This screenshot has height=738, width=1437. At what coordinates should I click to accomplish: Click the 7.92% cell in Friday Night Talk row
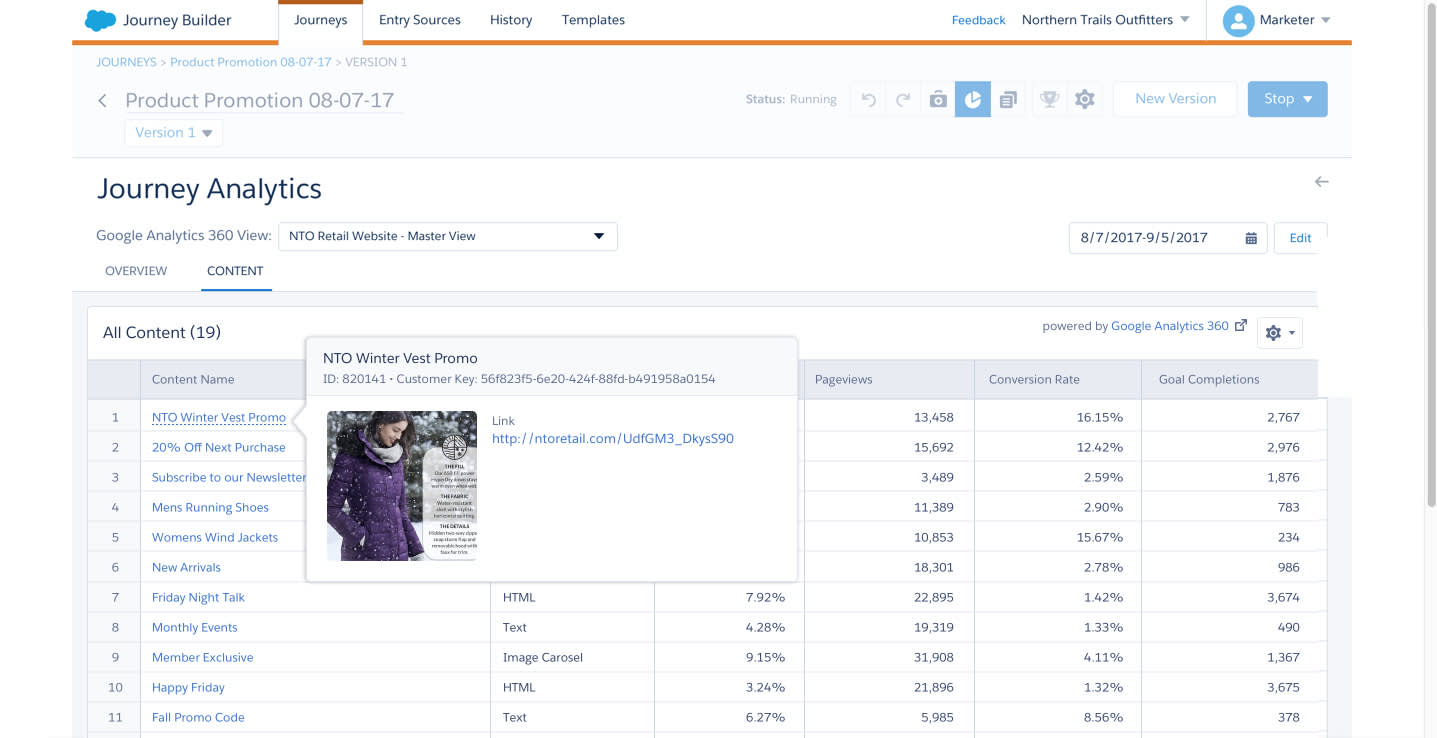click(x=729, y=597)
